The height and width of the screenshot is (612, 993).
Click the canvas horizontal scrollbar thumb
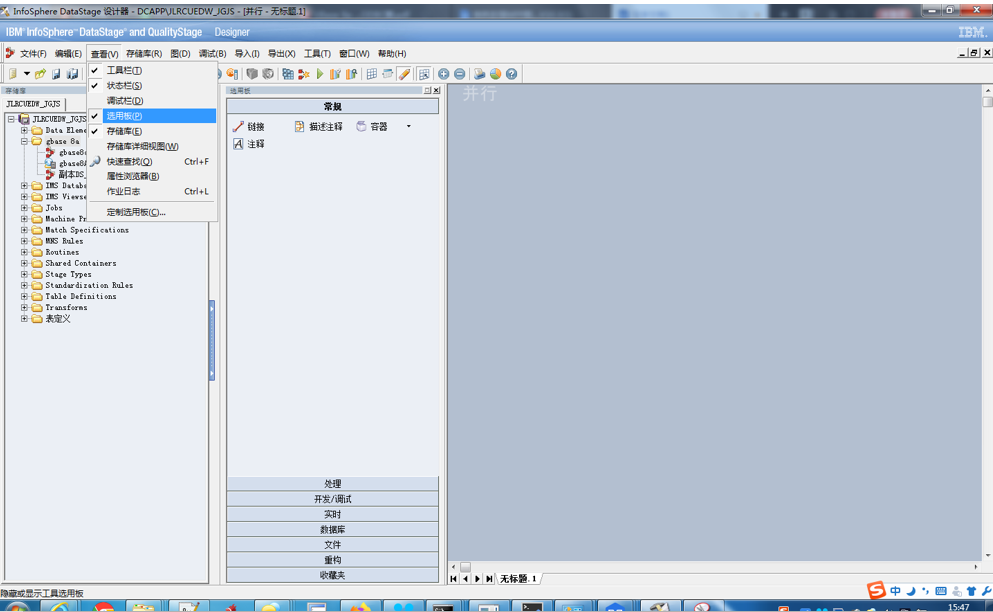tap(465, 567)
